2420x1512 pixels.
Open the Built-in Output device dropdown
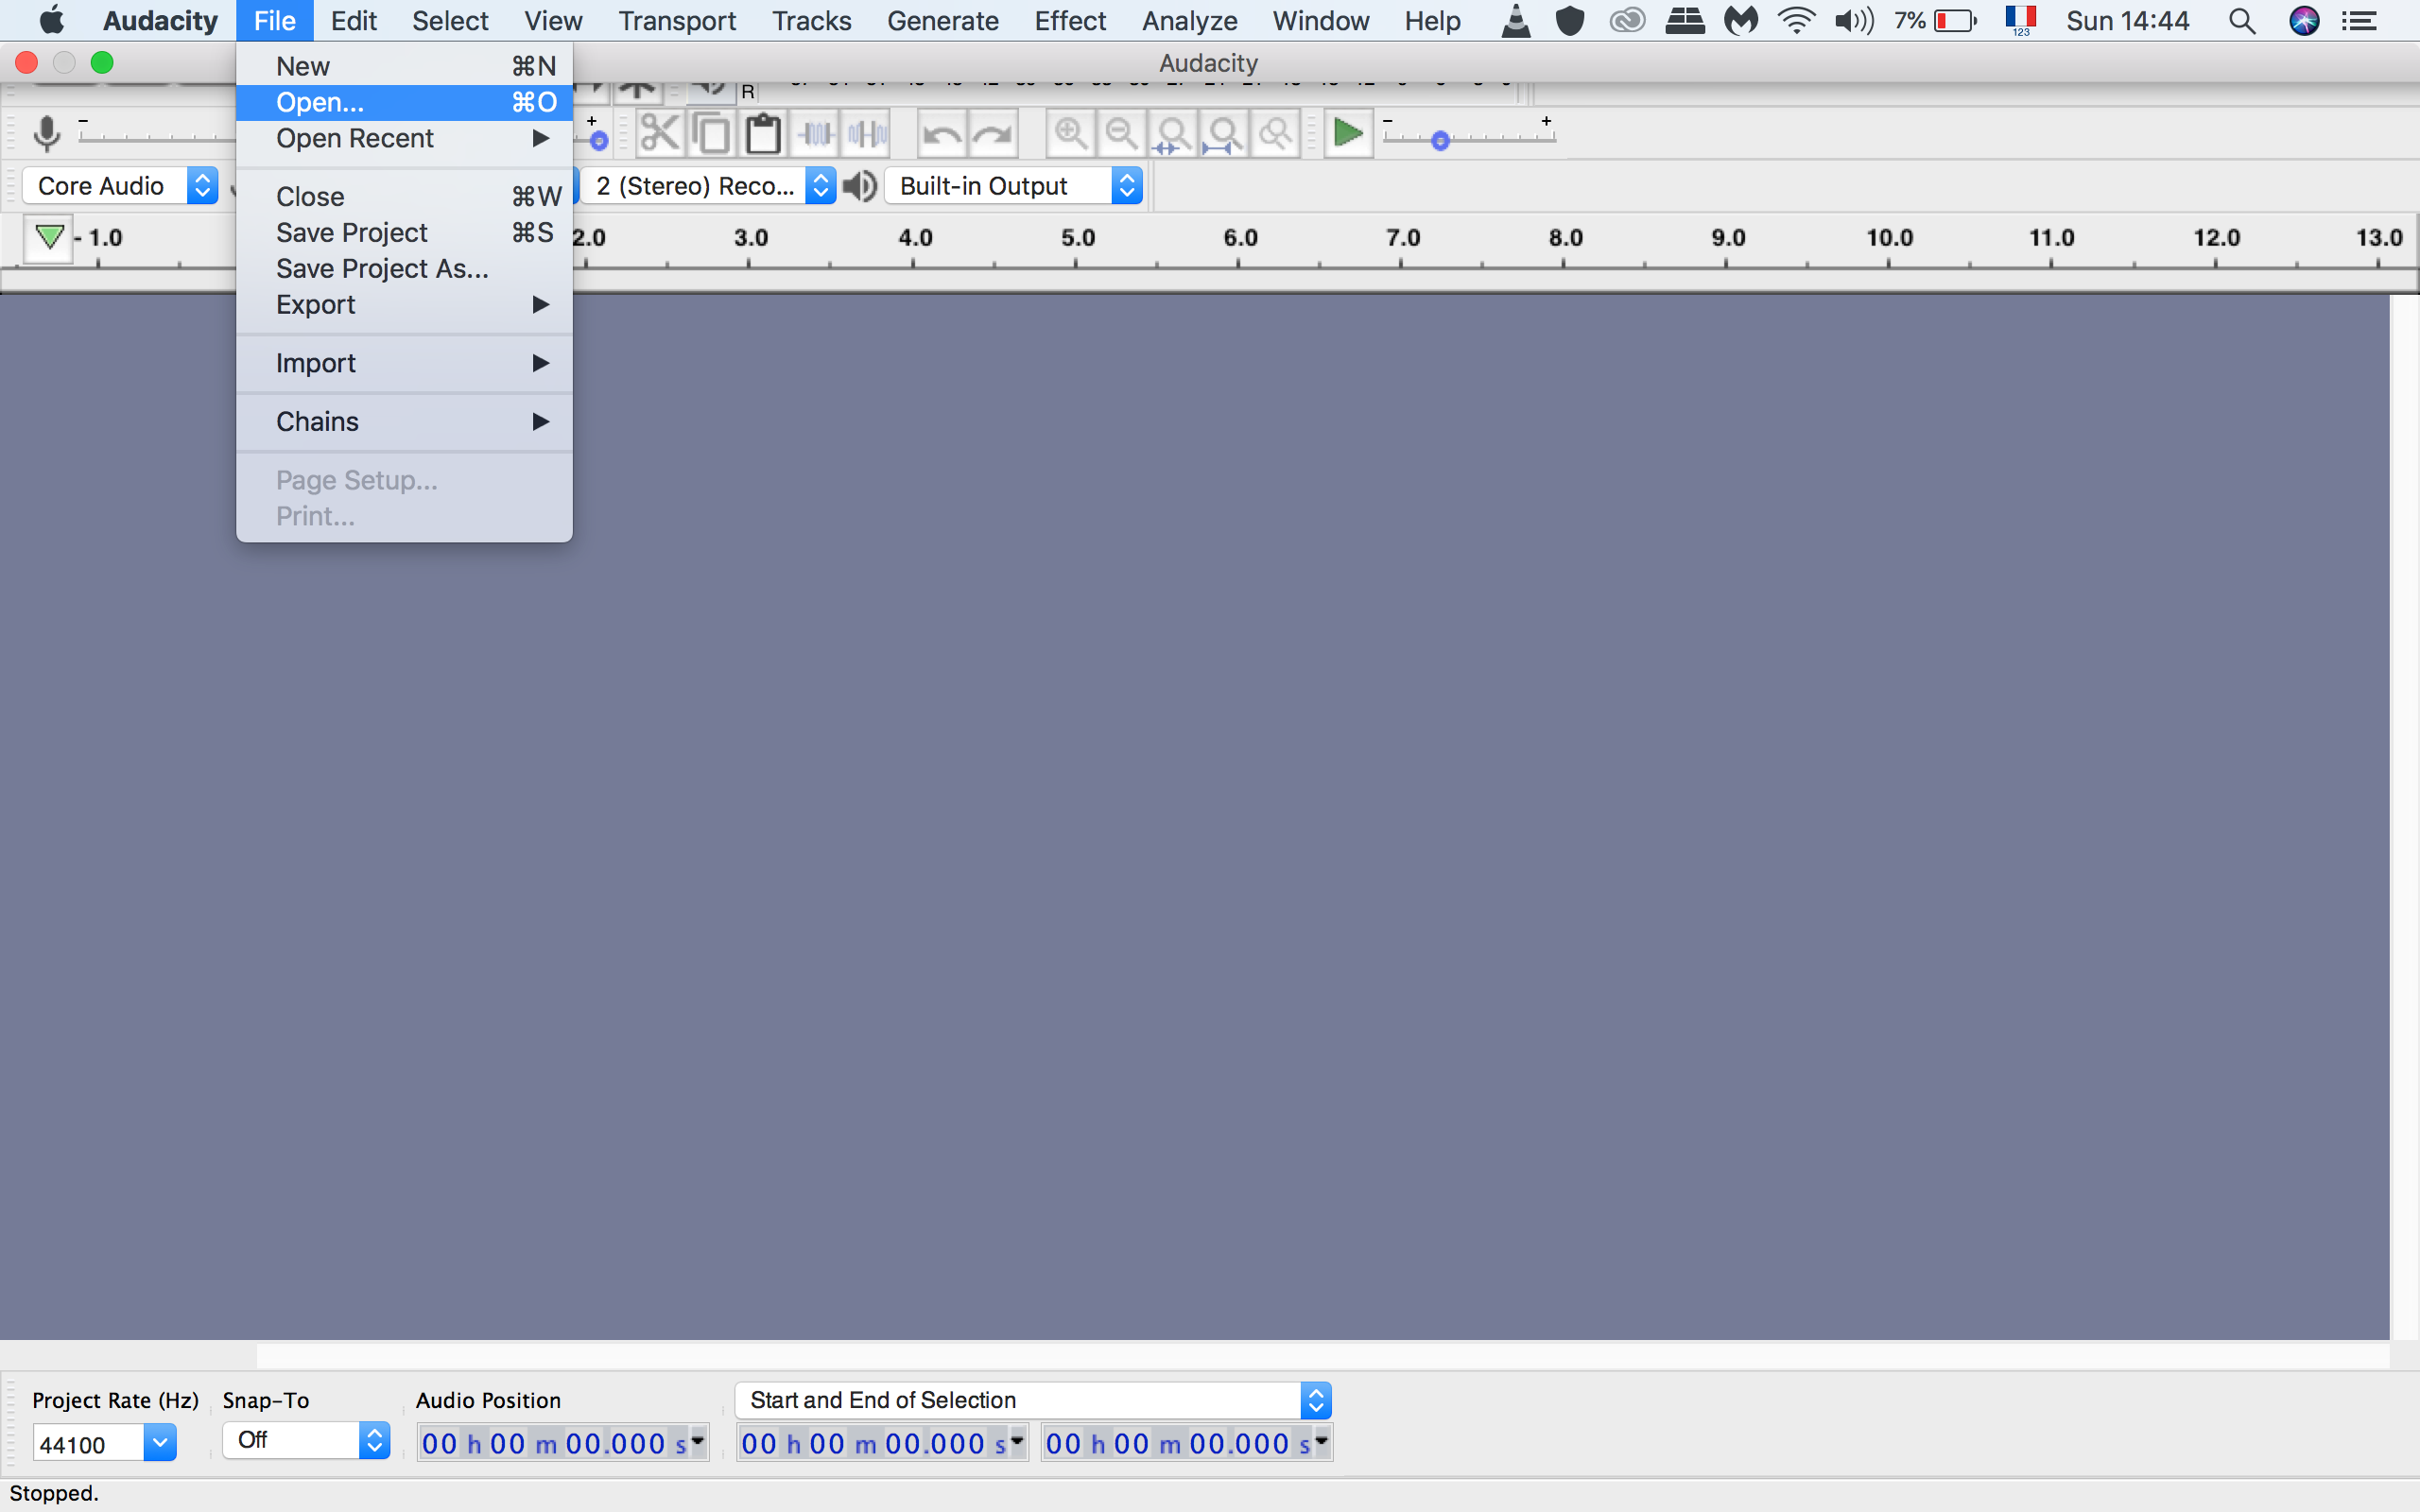click(x=1014, y=186)
